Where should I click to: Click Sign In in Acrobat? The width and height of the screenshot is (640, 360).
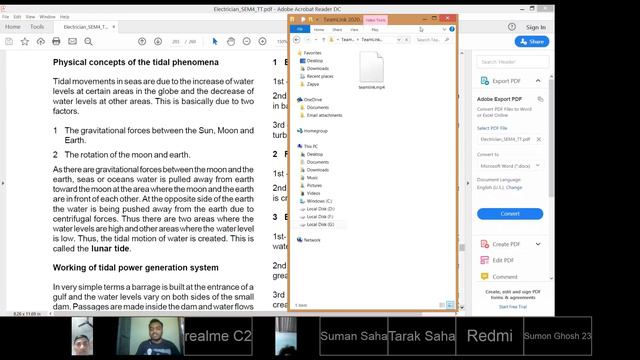536,27
